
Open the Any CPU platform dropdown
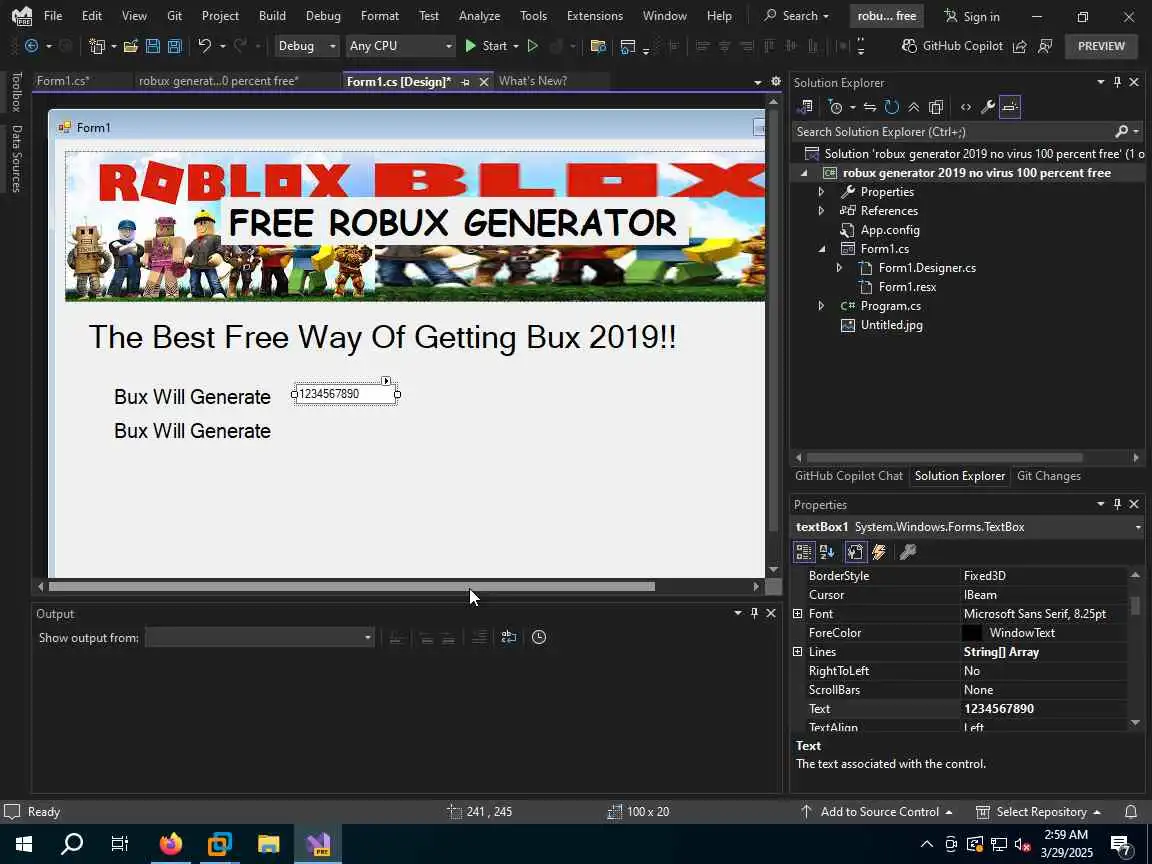pos(400,46)
